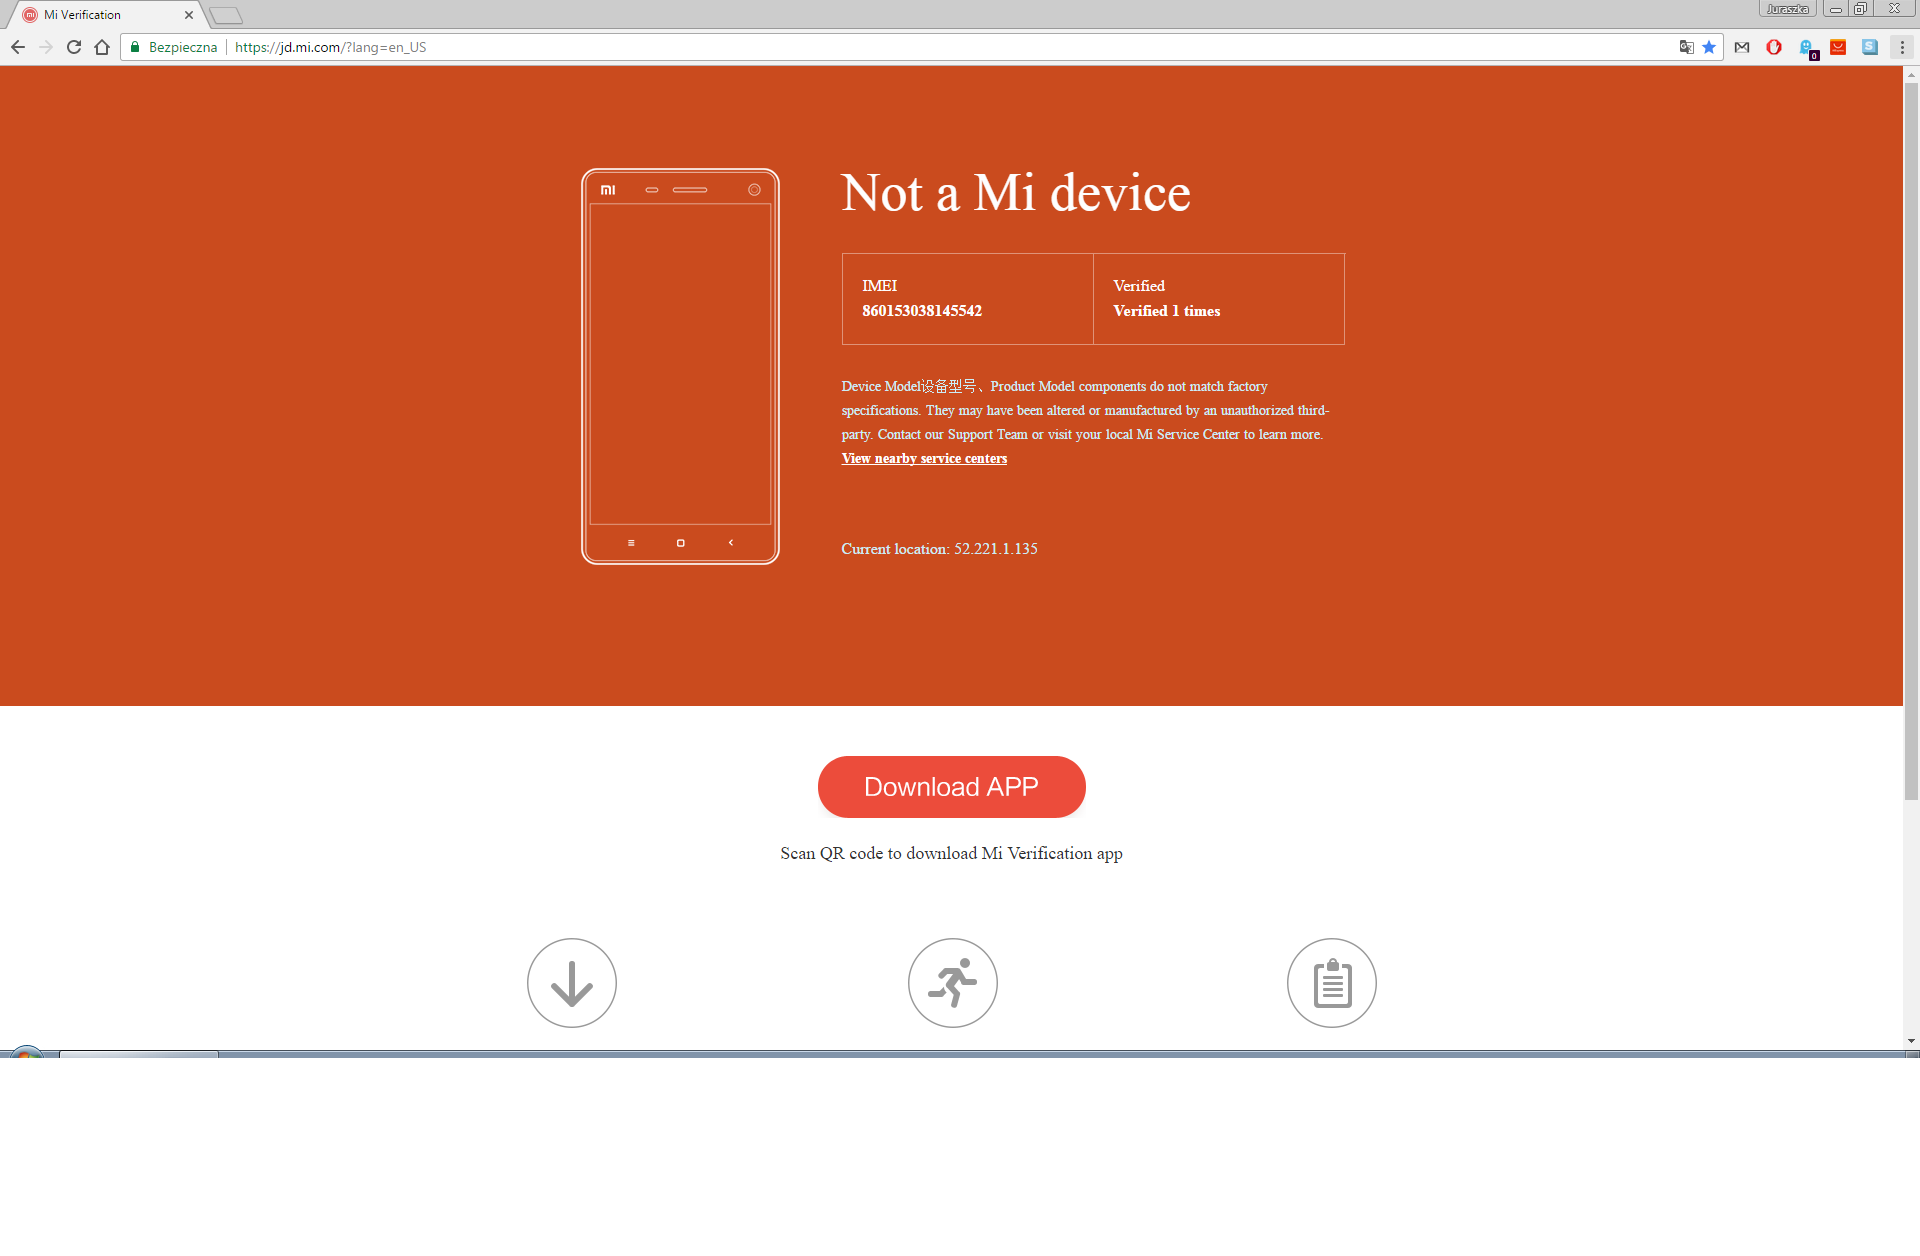Click the translate page icon
This screenshot has height=1256, width=1920.
1686,47
